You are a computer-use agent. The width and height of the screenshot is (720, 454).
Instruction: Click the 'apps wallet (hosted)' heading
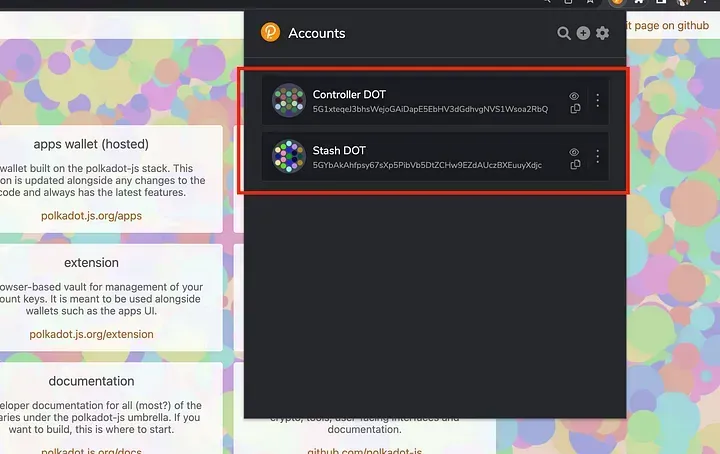point(91,144)
